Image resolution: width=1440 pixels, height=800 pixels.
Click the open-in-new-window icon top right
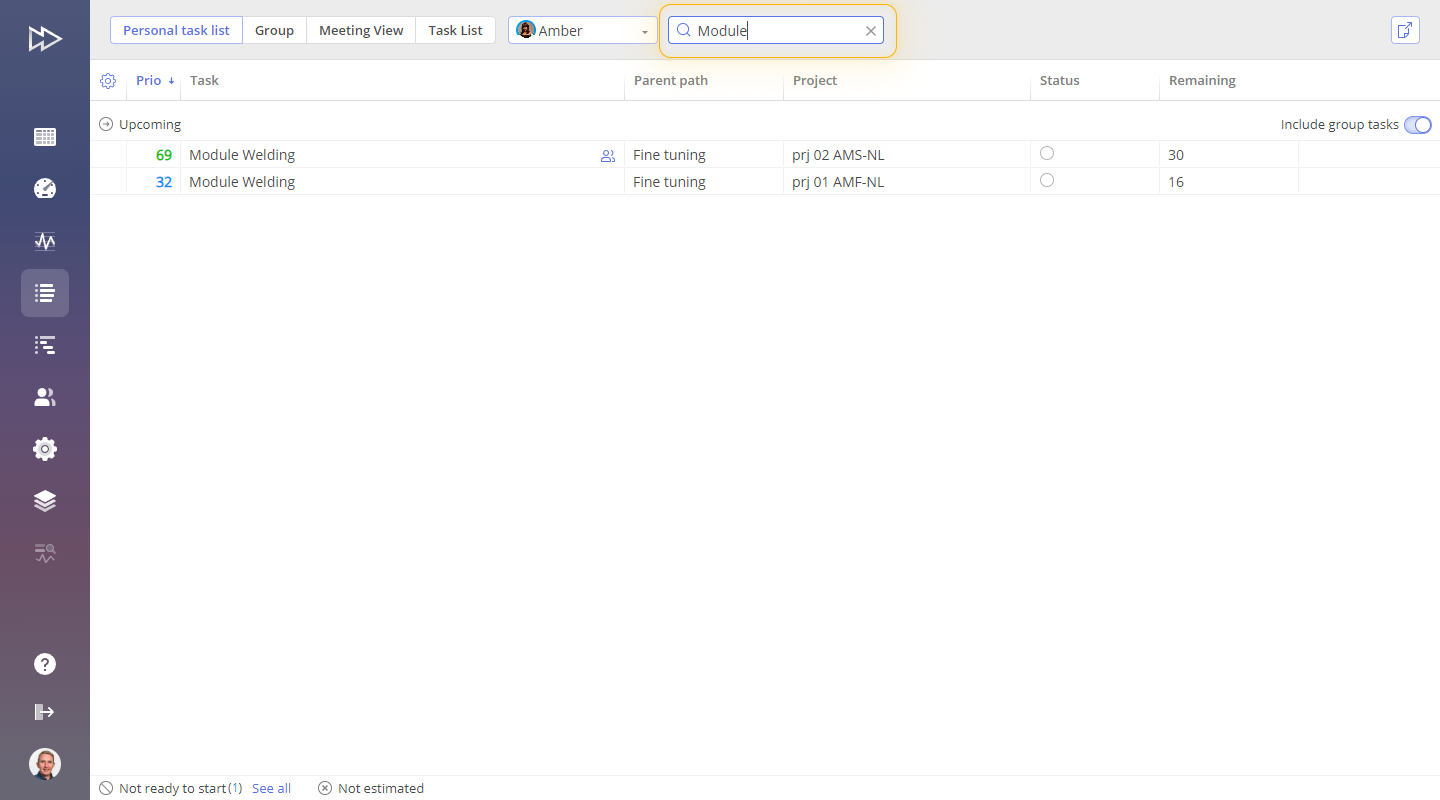(1405, 30)
